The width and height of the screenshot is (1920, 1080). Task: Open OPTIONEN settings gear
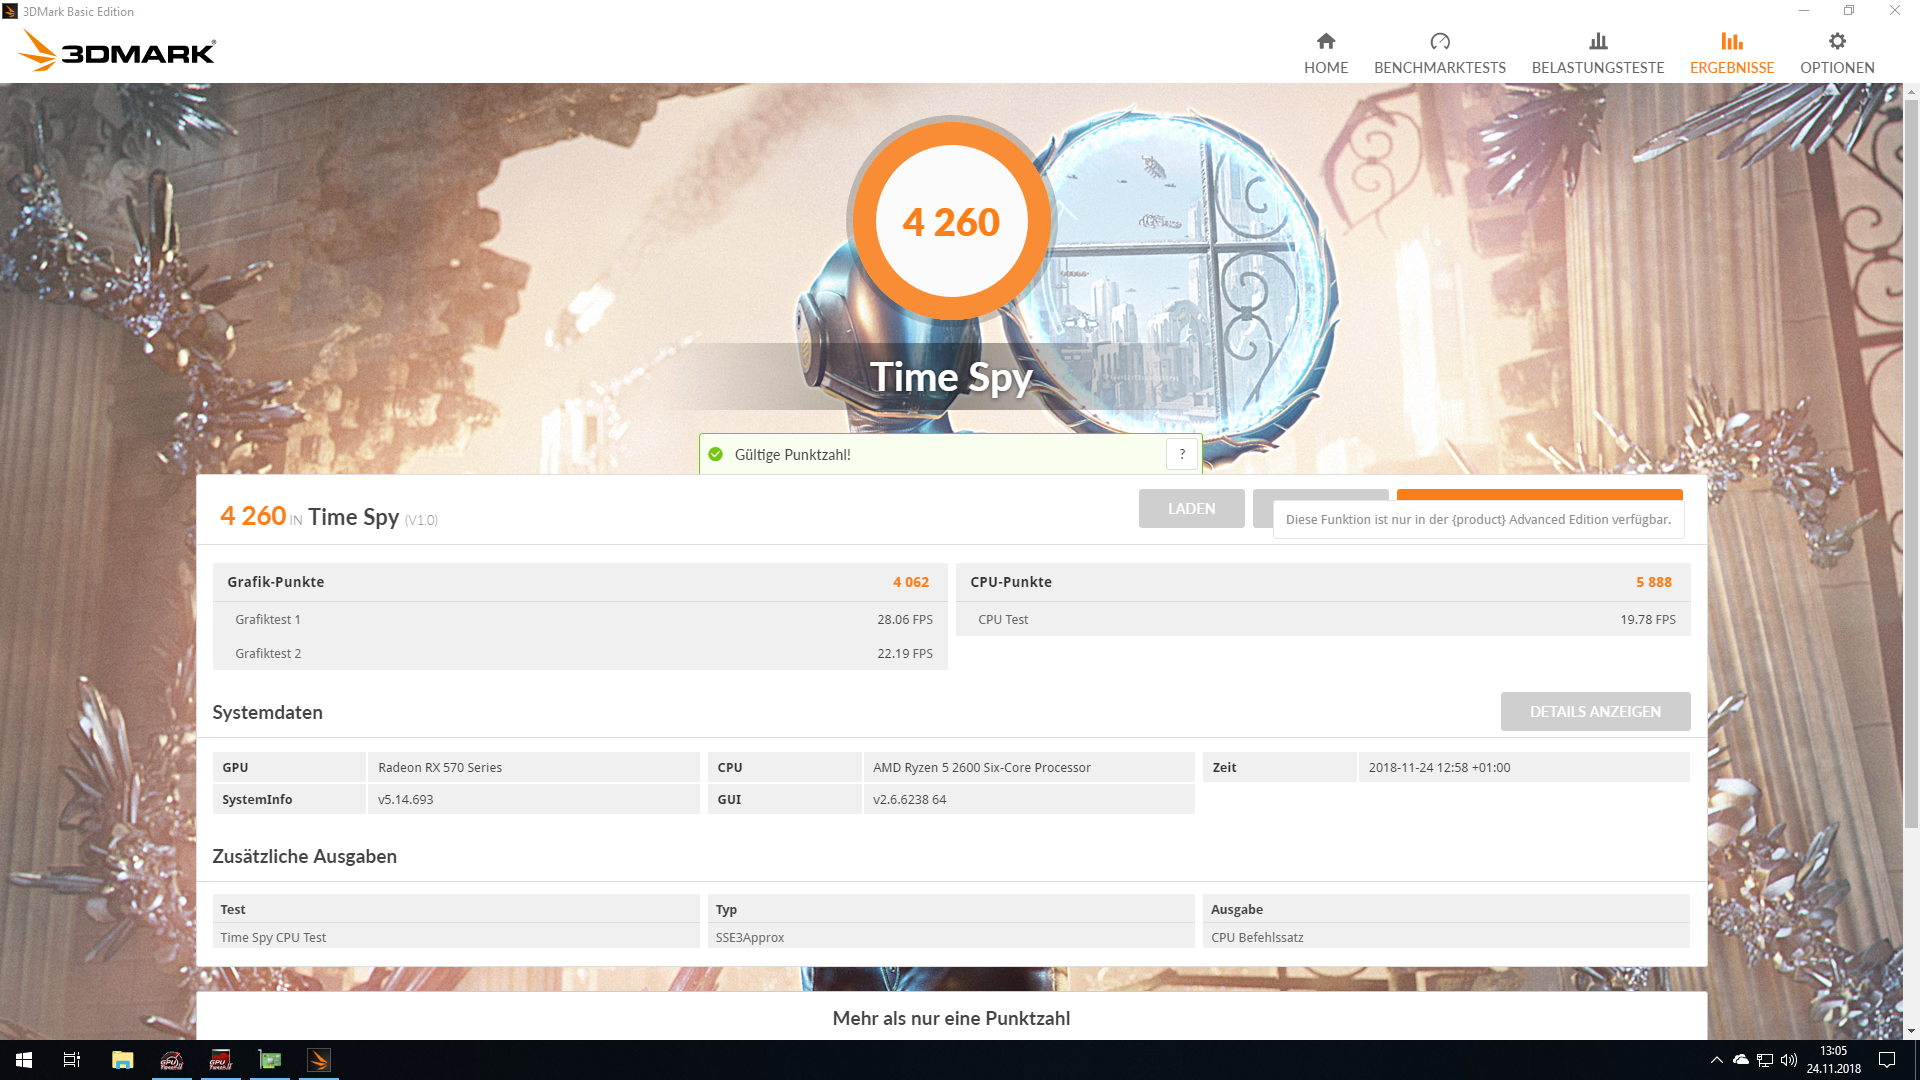(1836, 42)
